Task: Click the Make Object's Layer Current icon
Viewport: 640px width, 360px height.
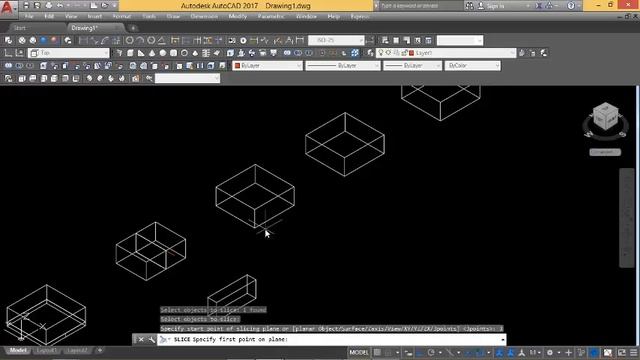Action: click(522, 53)
